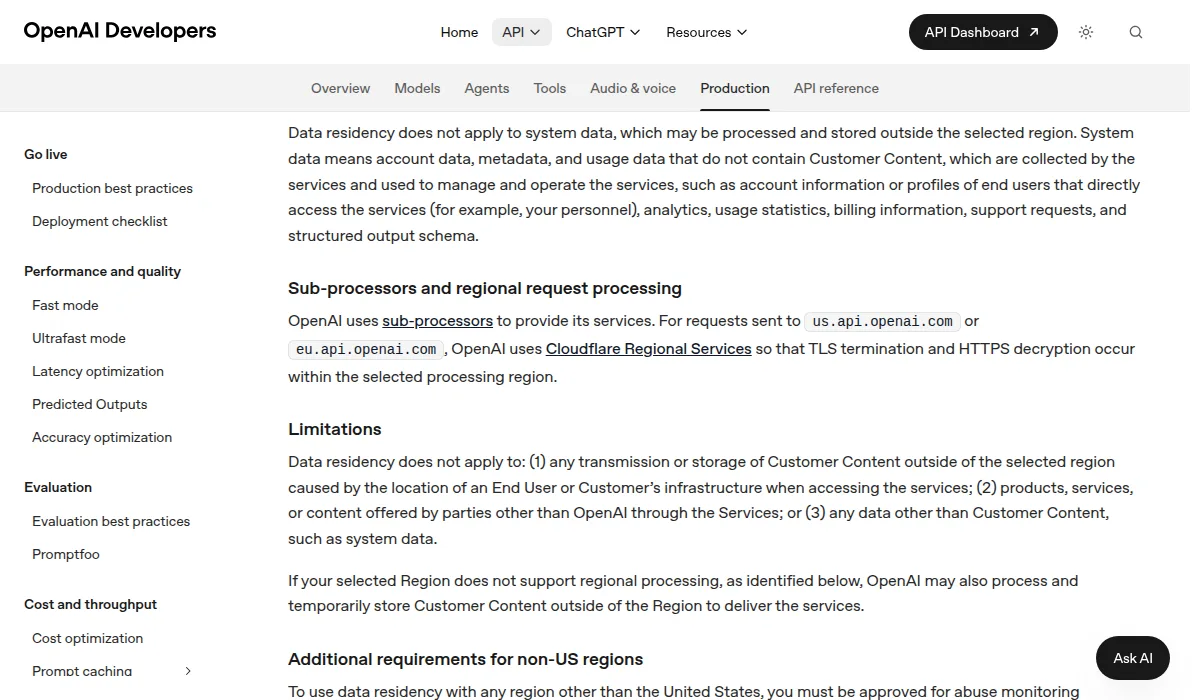Click the us.api.openai.com code snippet

[883, 321]
